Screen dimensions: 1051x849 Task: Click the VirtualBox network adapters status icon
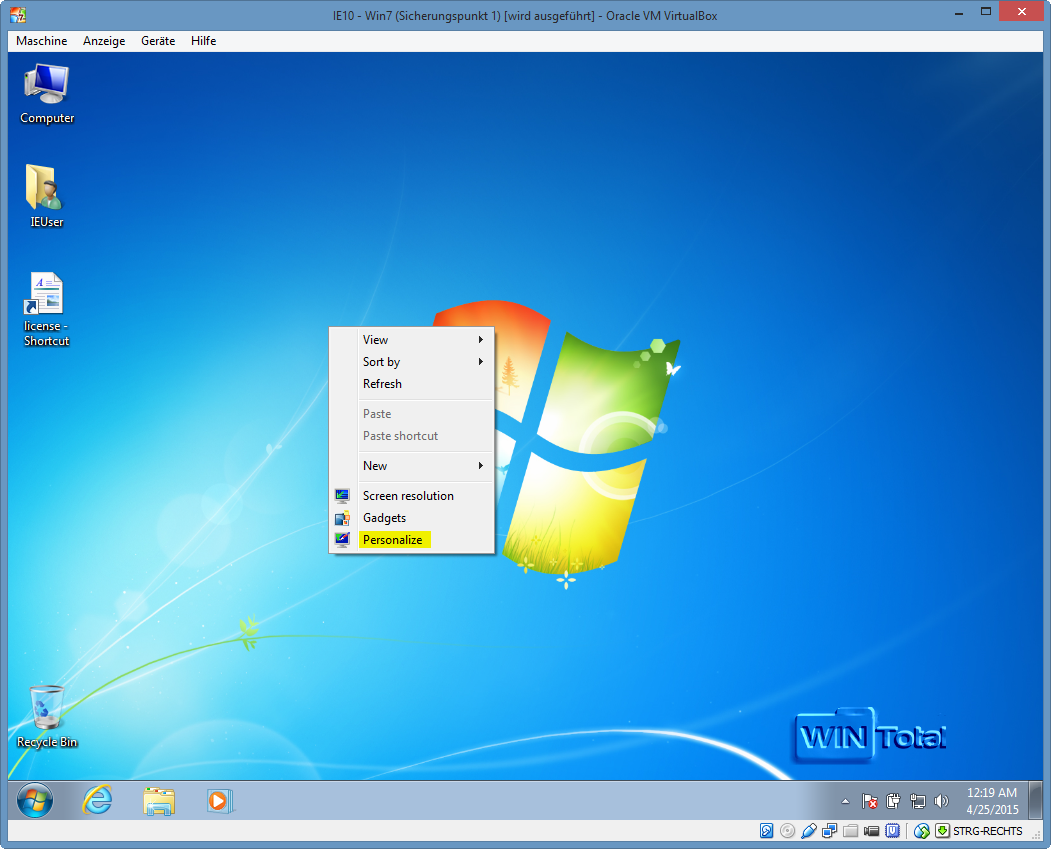tap(830, 831)
